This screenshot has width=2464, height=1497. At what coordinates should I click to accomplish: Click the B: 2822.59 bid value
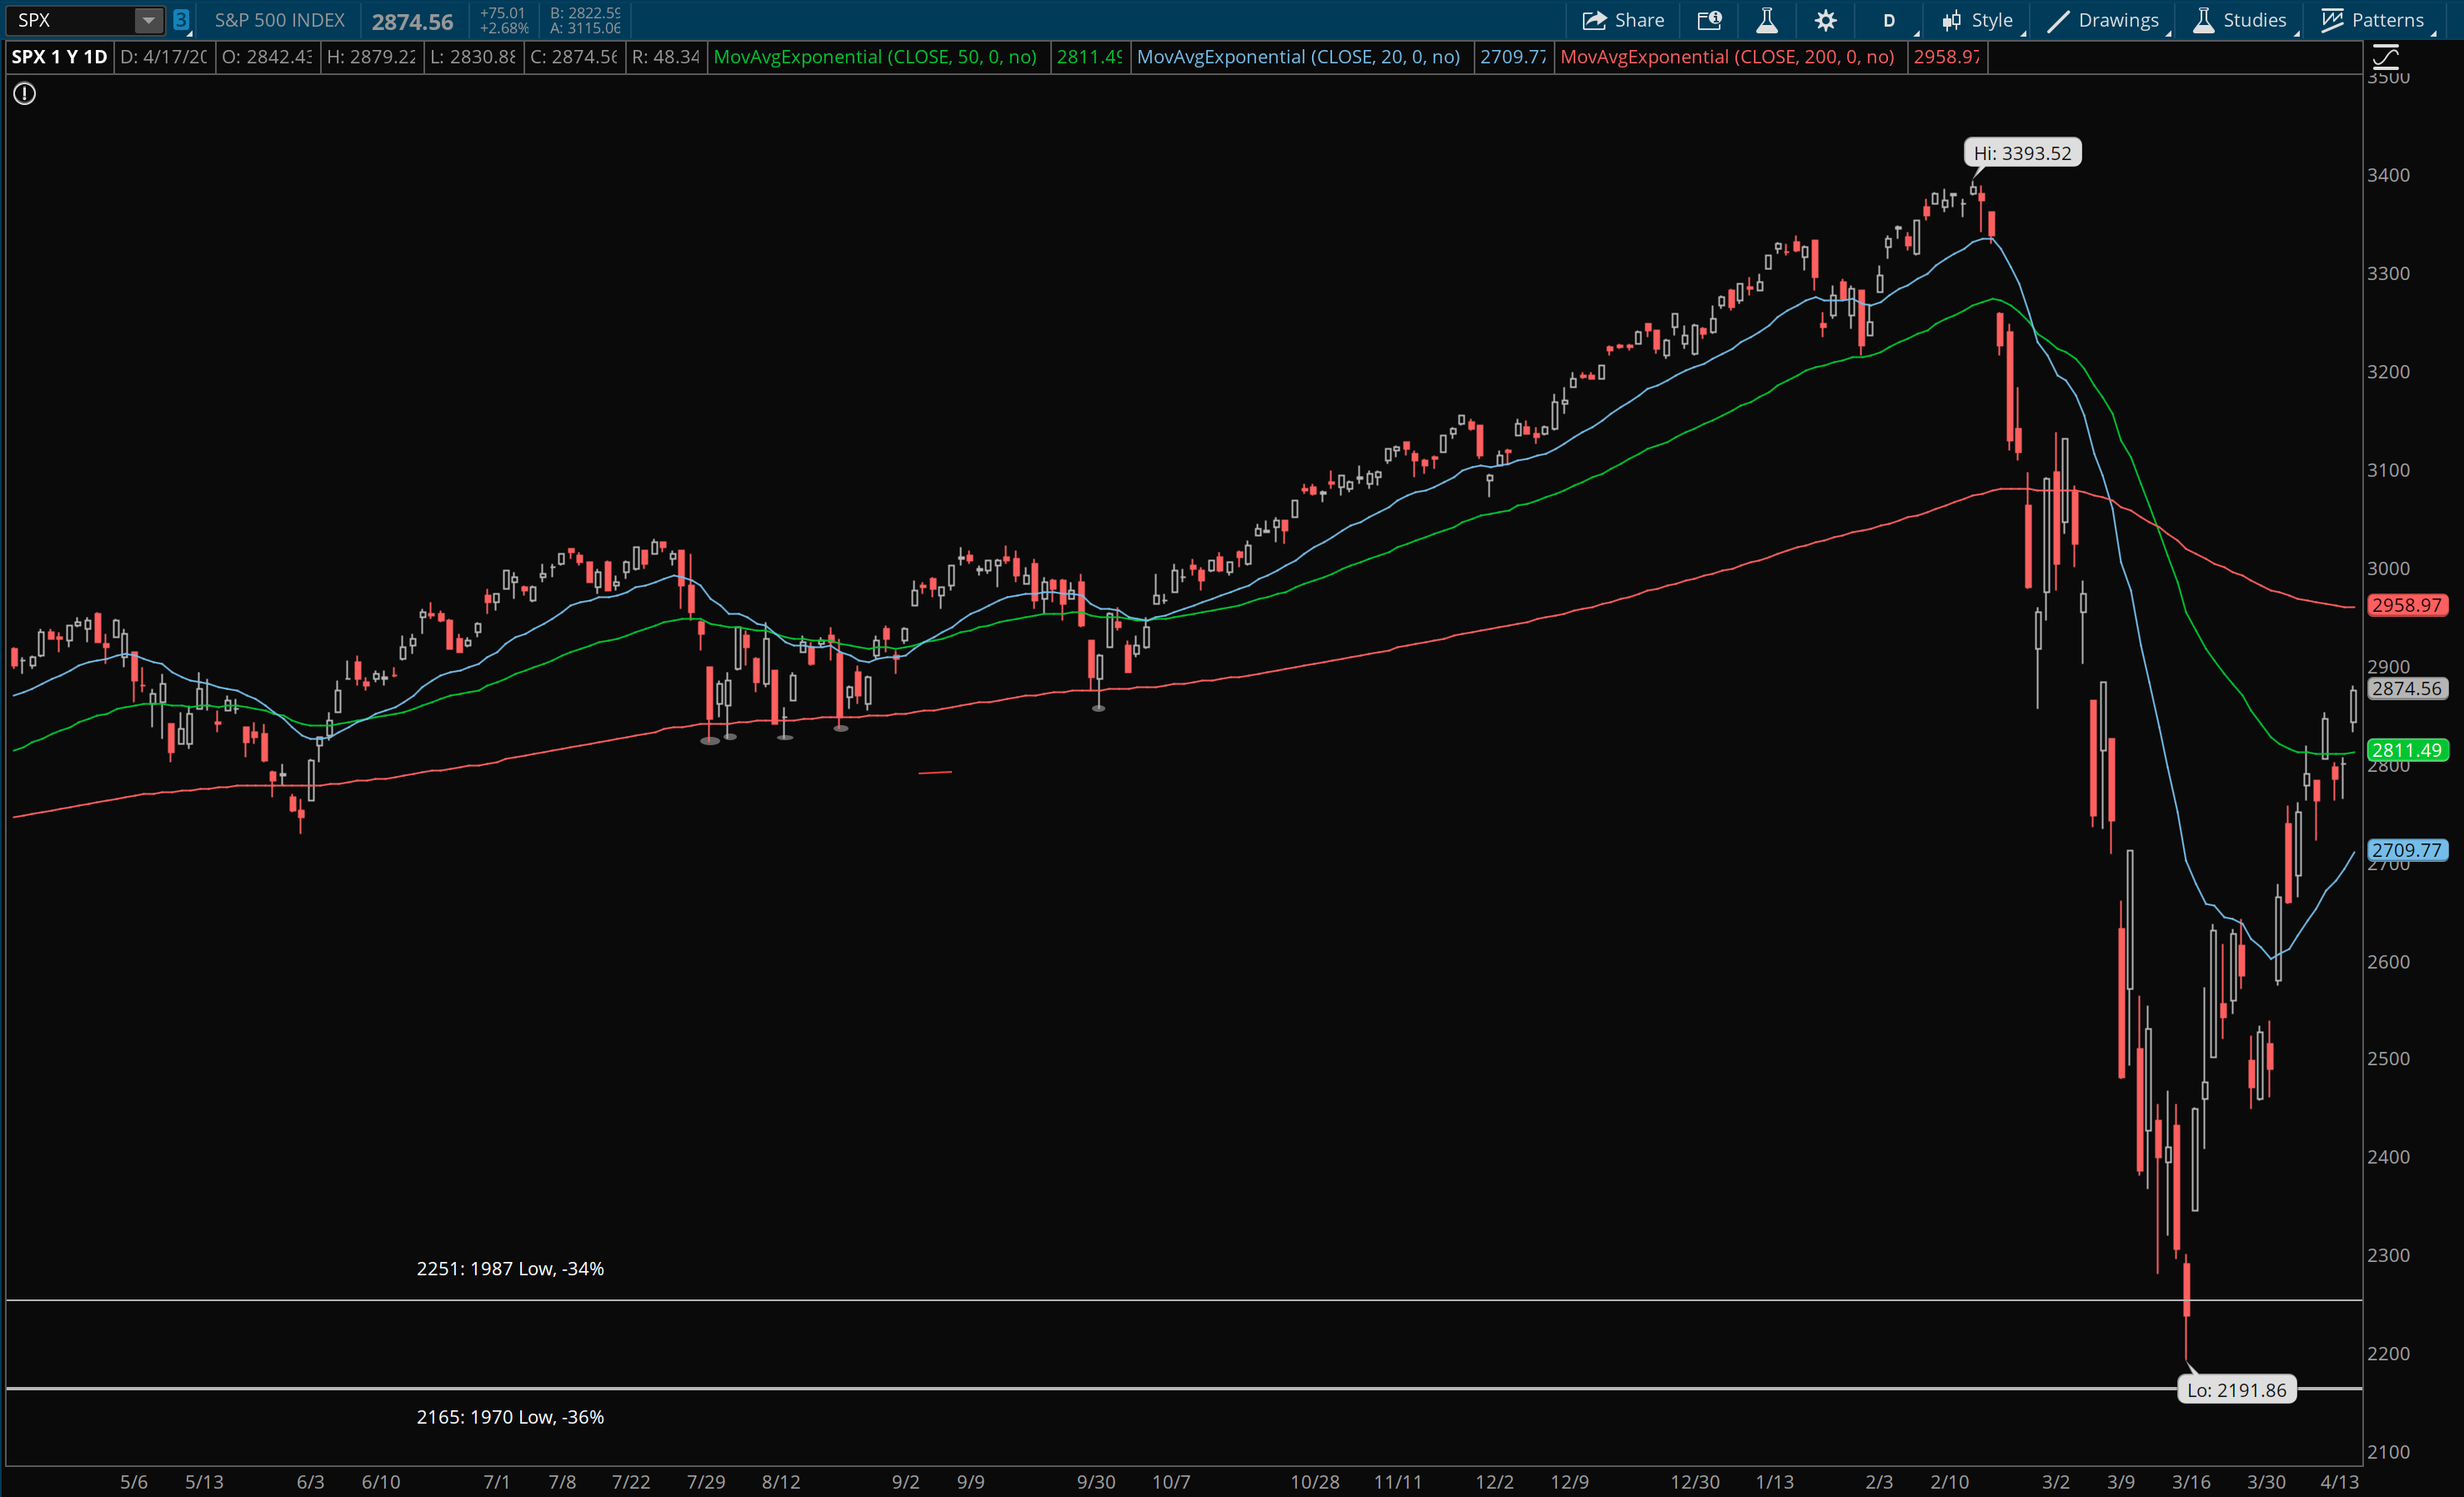coord(585,13)
